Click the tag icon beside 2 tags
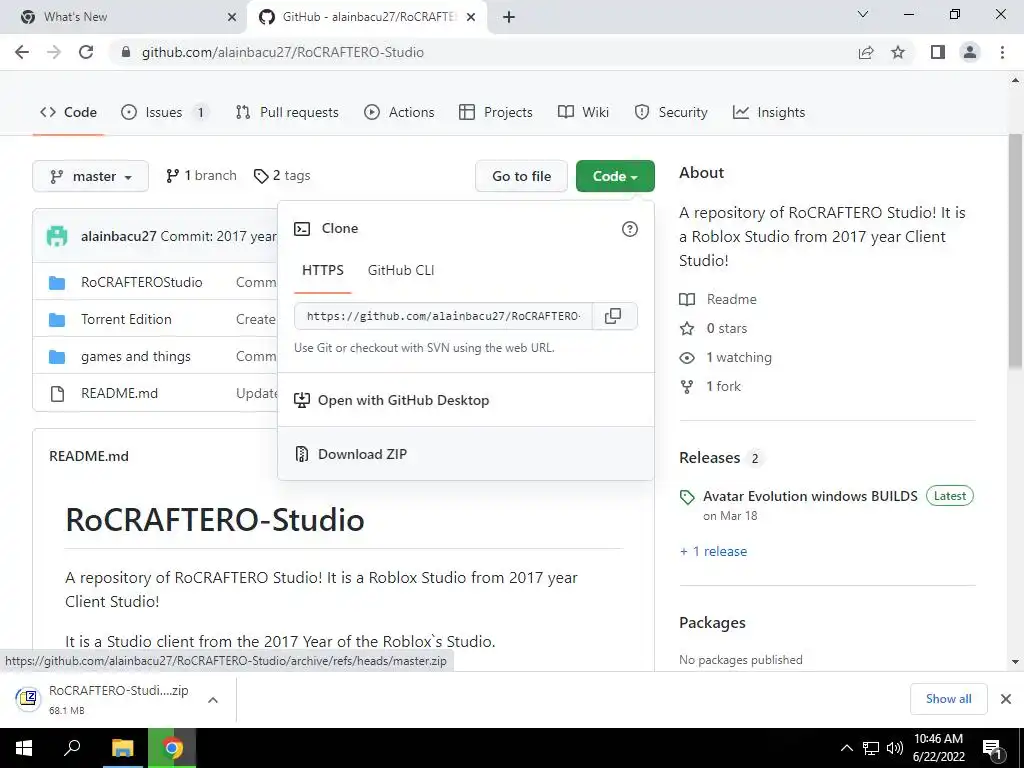1024x768 pixels. (x=261, y=176)
